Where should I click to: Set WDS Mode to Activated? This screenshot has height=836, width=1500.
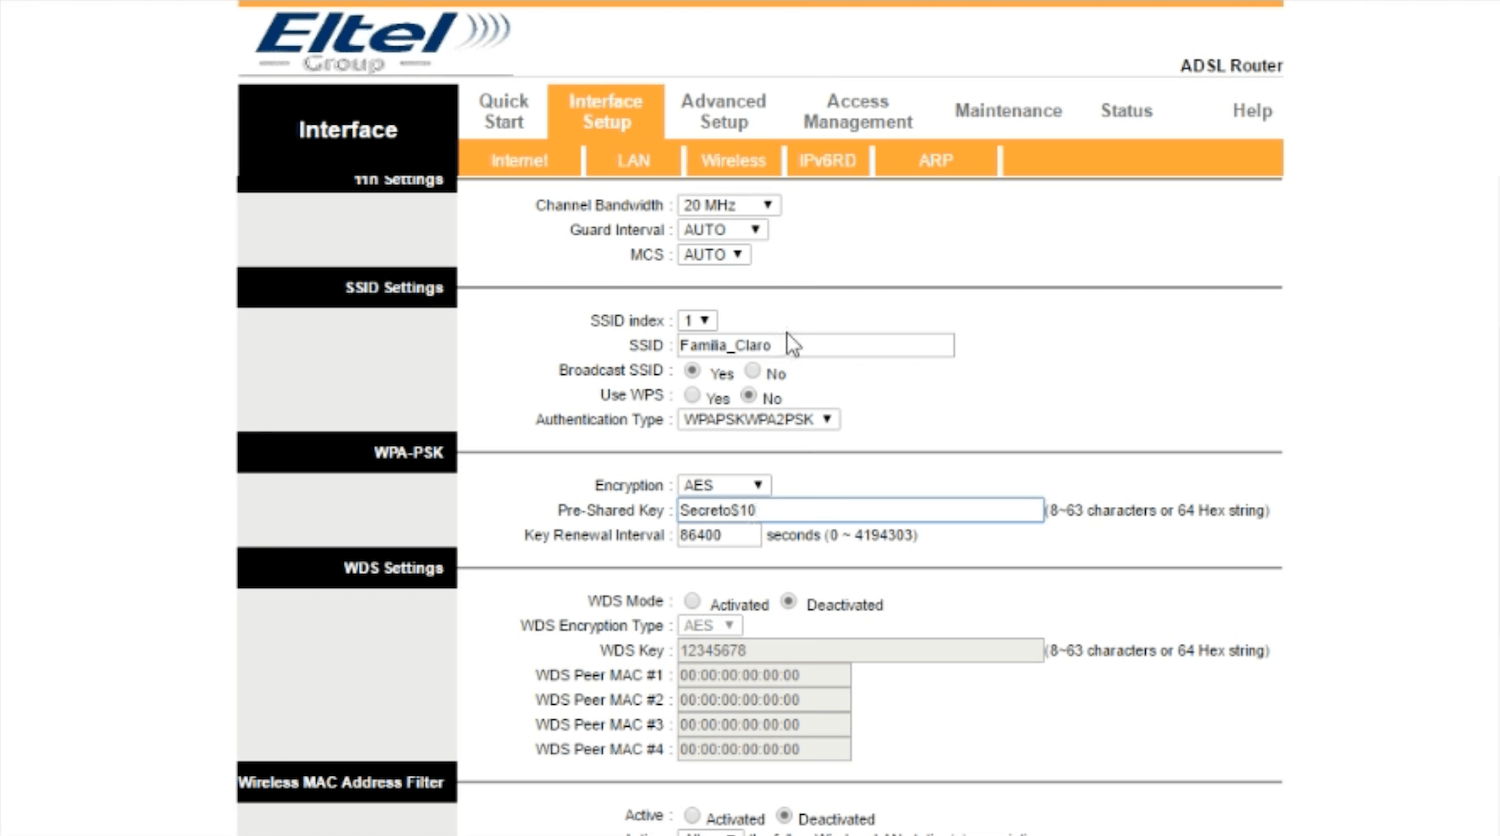(692, 601)
